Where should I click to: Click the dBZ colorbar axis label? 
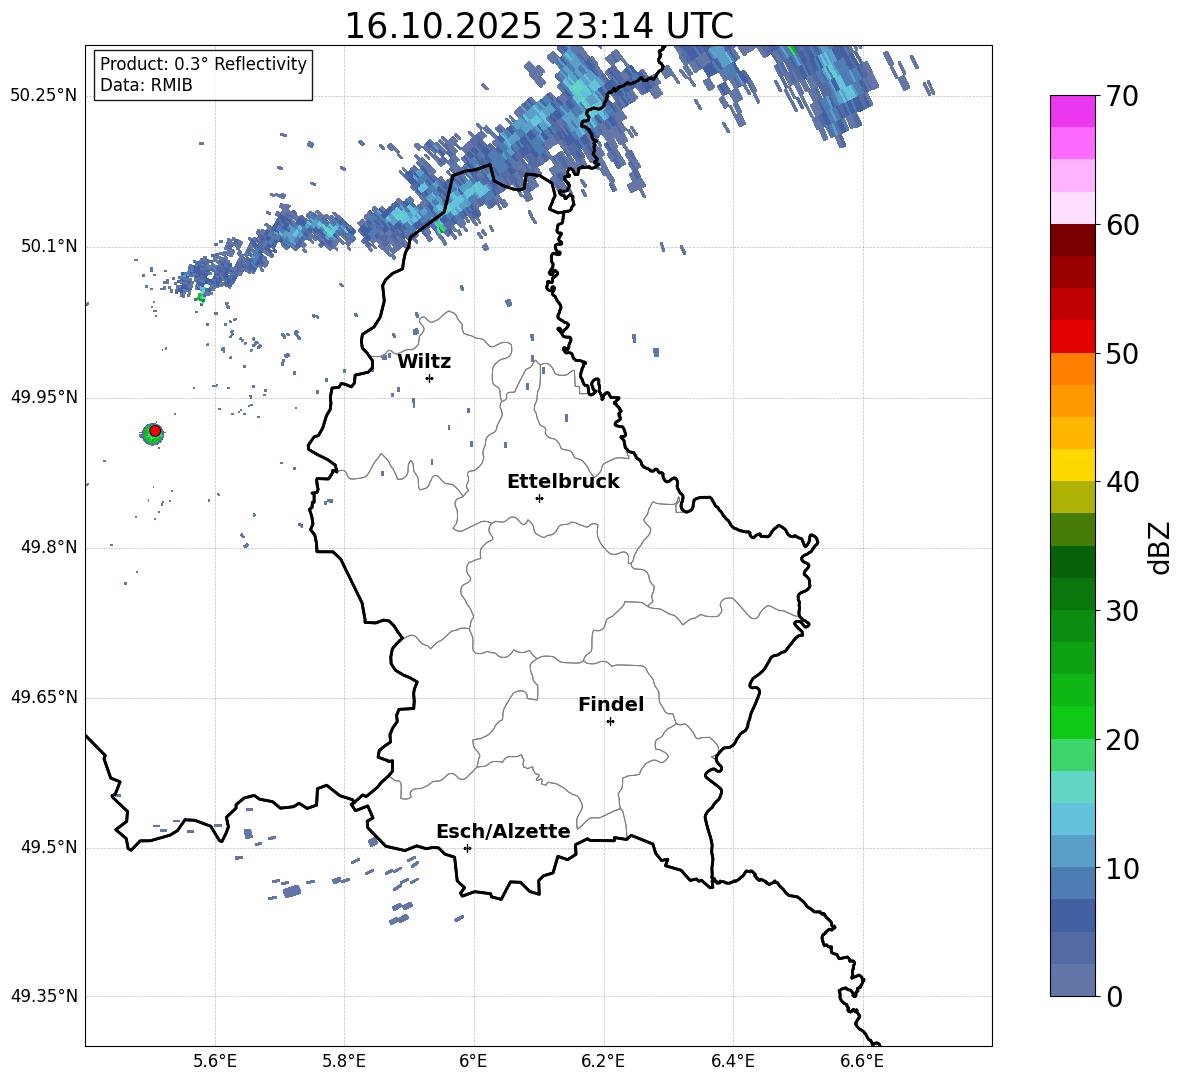(x=1161, y=547)
